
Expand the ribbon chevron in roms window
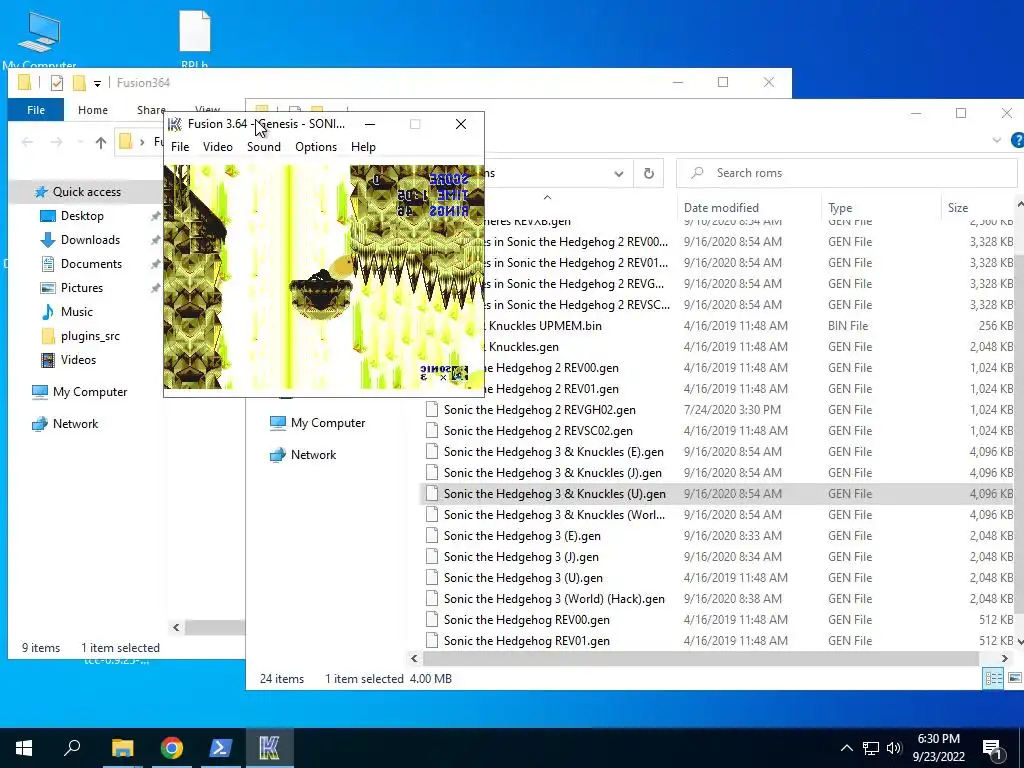point(997,140)
